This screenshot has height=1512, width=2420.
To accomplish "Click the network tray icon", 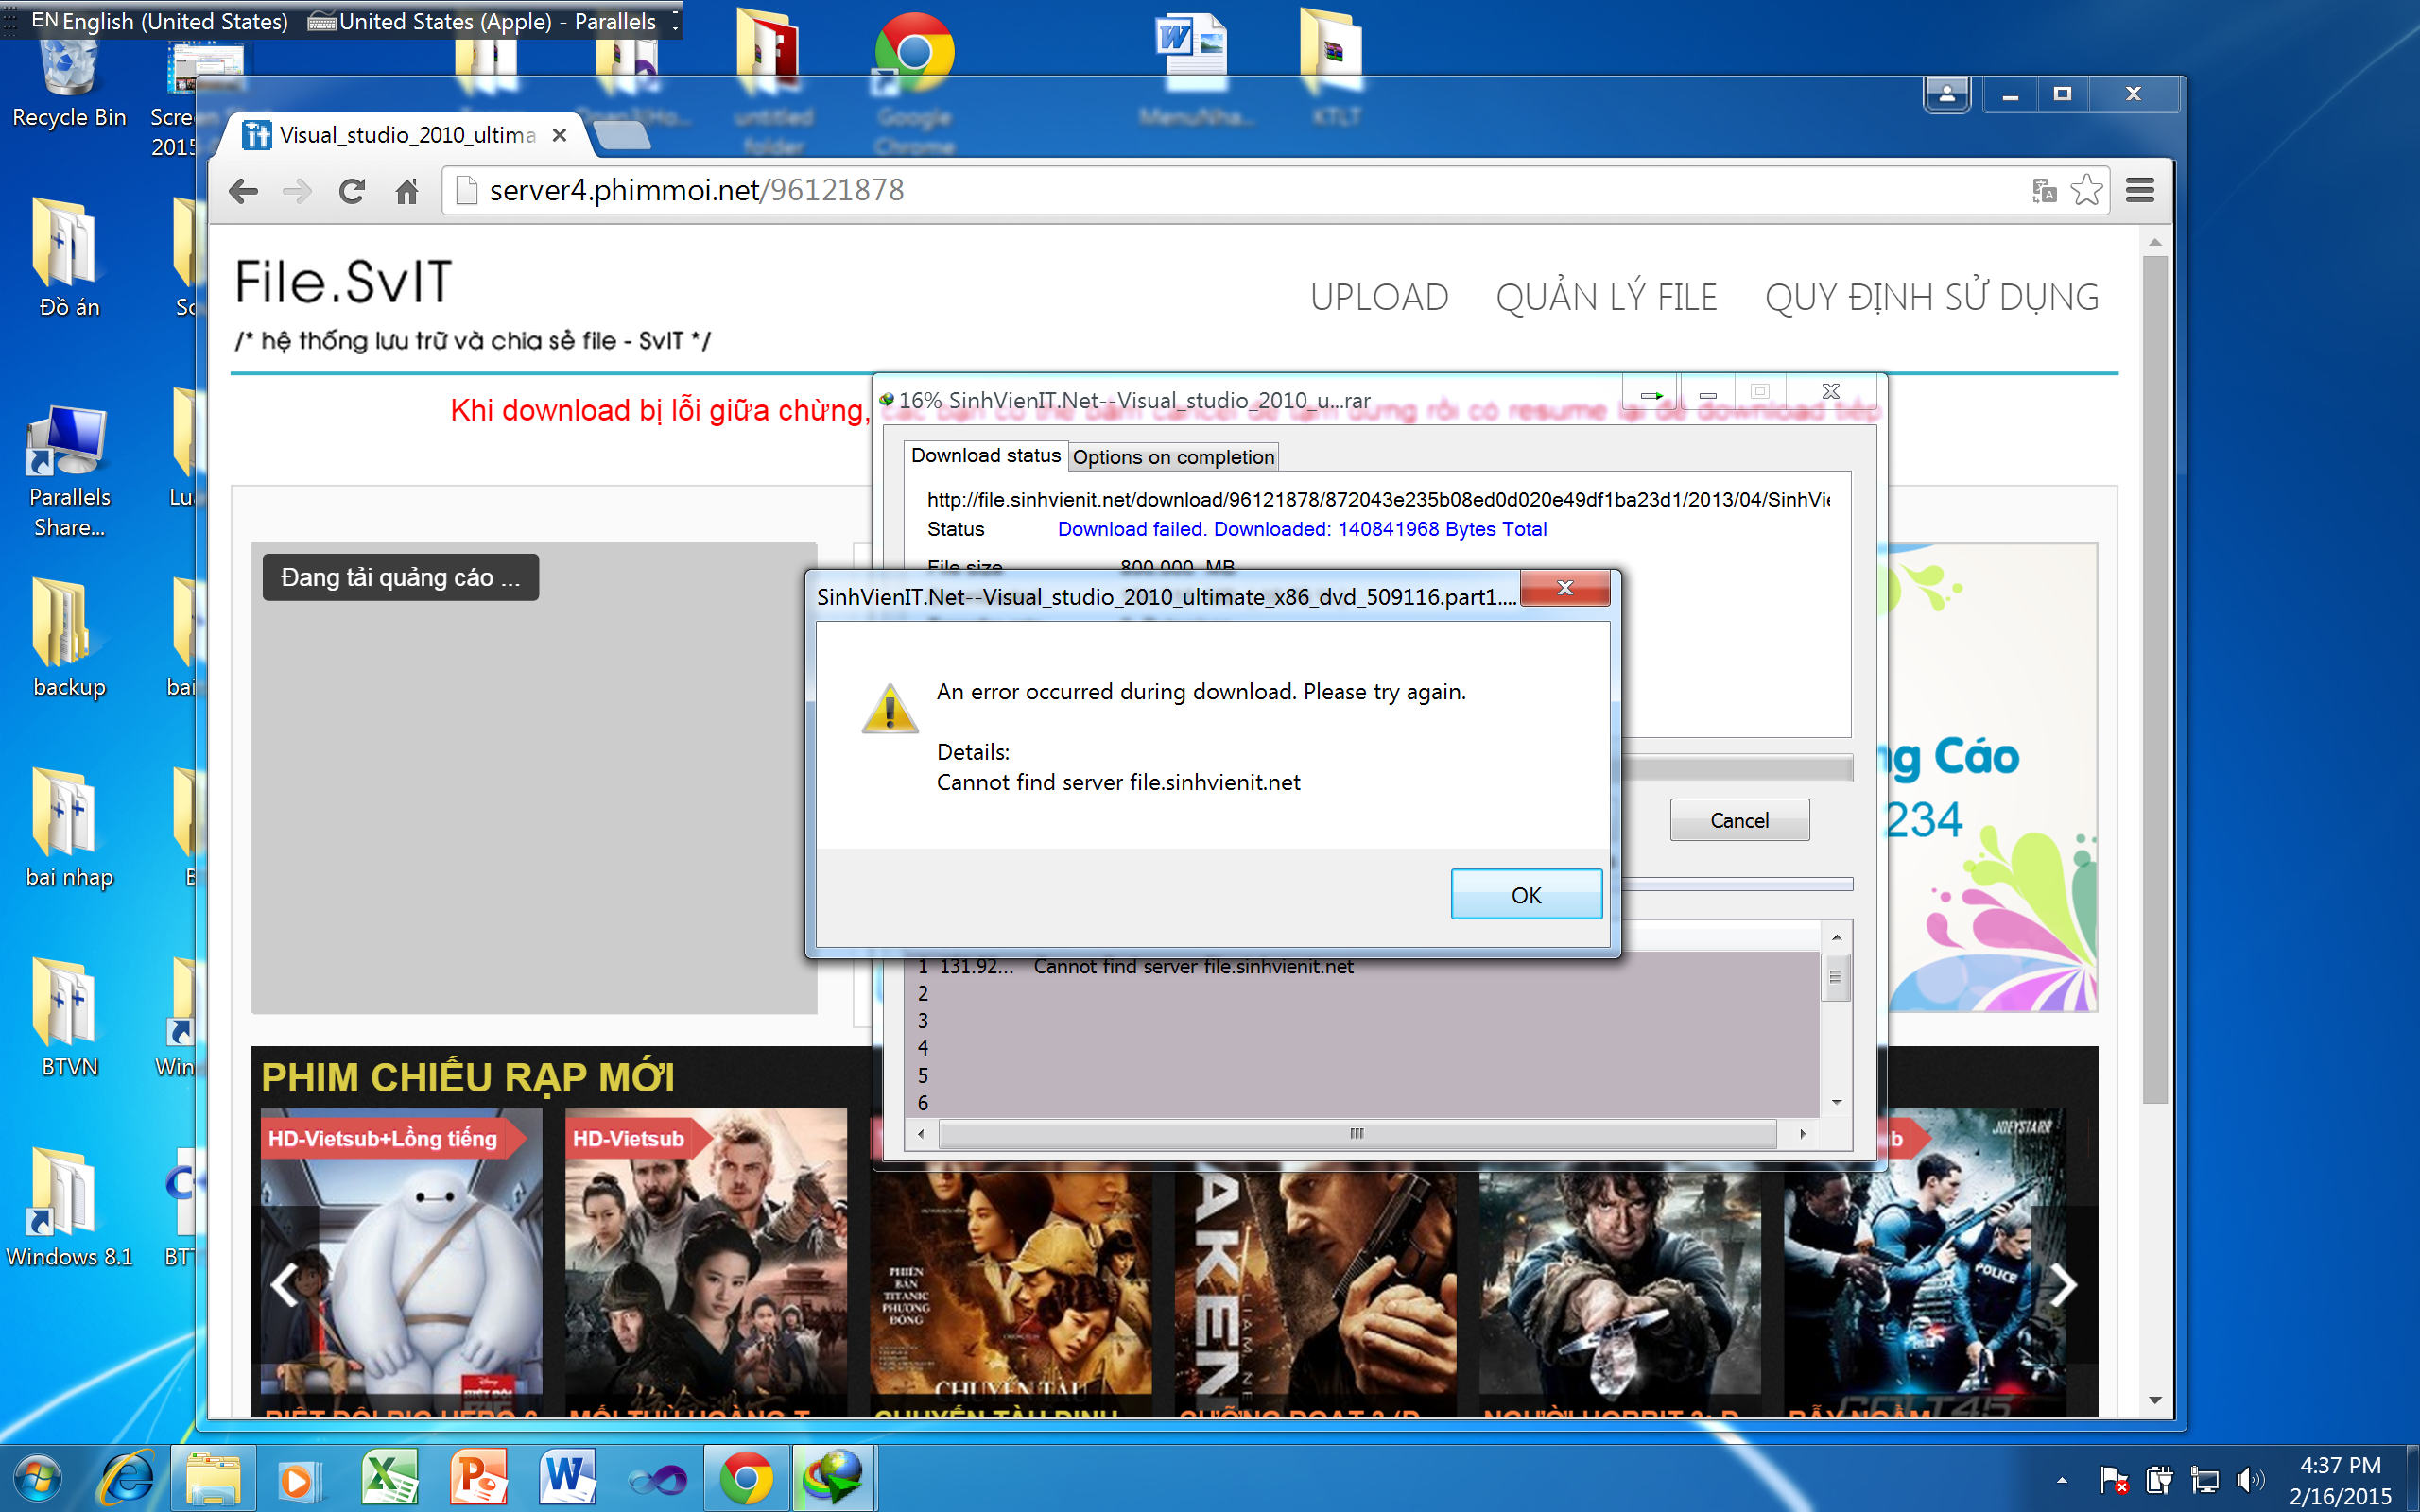I will (x=2203, y=1480).
